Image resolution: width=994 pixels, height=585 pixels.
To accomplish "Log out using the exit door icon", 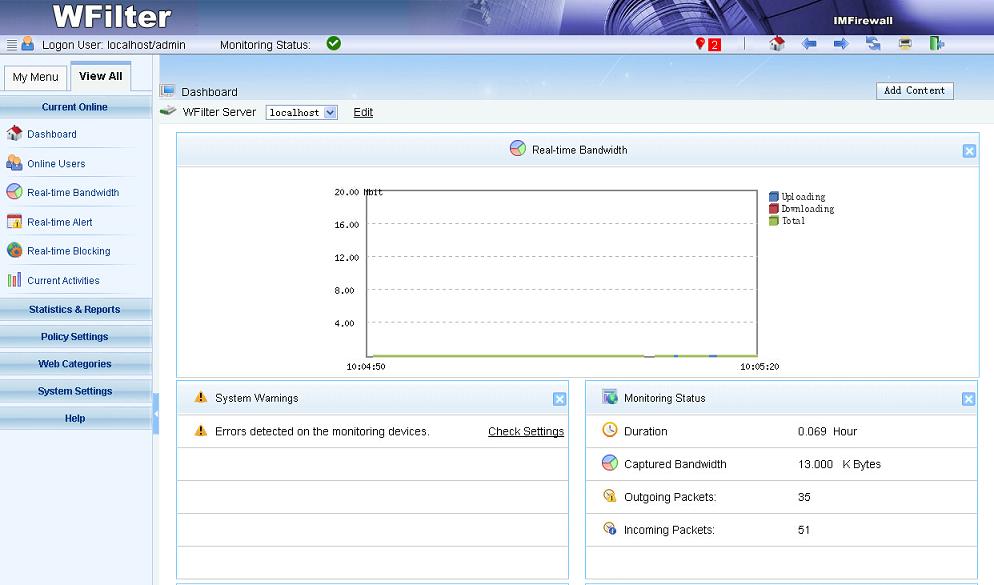I will point(937,43).
